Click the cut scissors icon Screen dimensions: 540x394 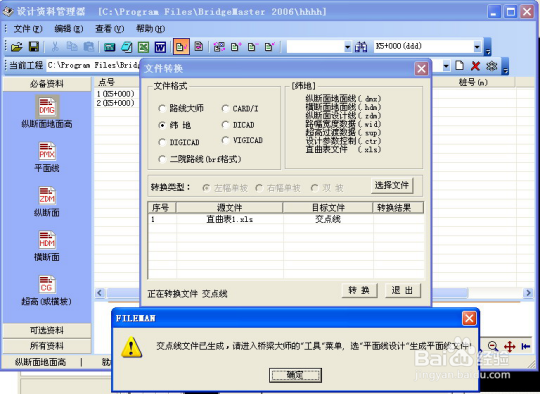pos(55,46)
